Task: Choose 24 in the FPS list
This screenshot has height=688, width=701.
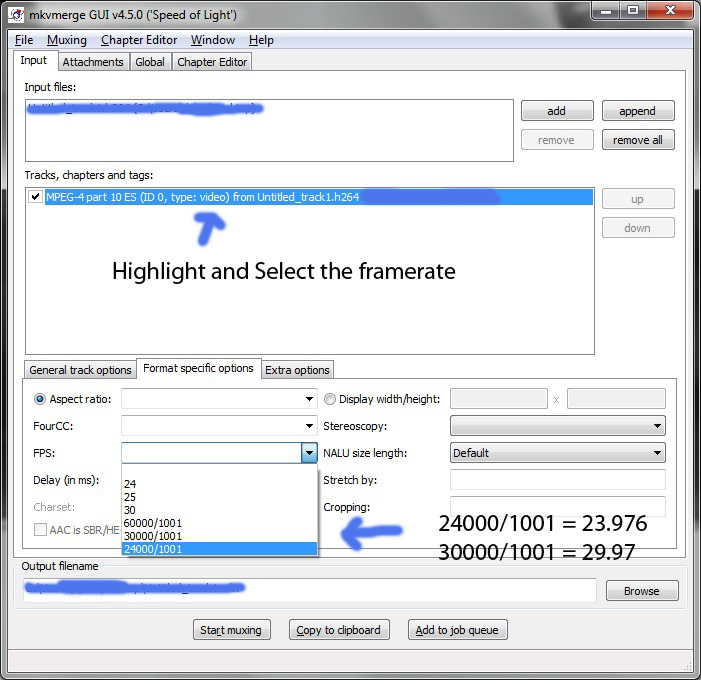Action: pyautogui.click(x=220, y=484)
